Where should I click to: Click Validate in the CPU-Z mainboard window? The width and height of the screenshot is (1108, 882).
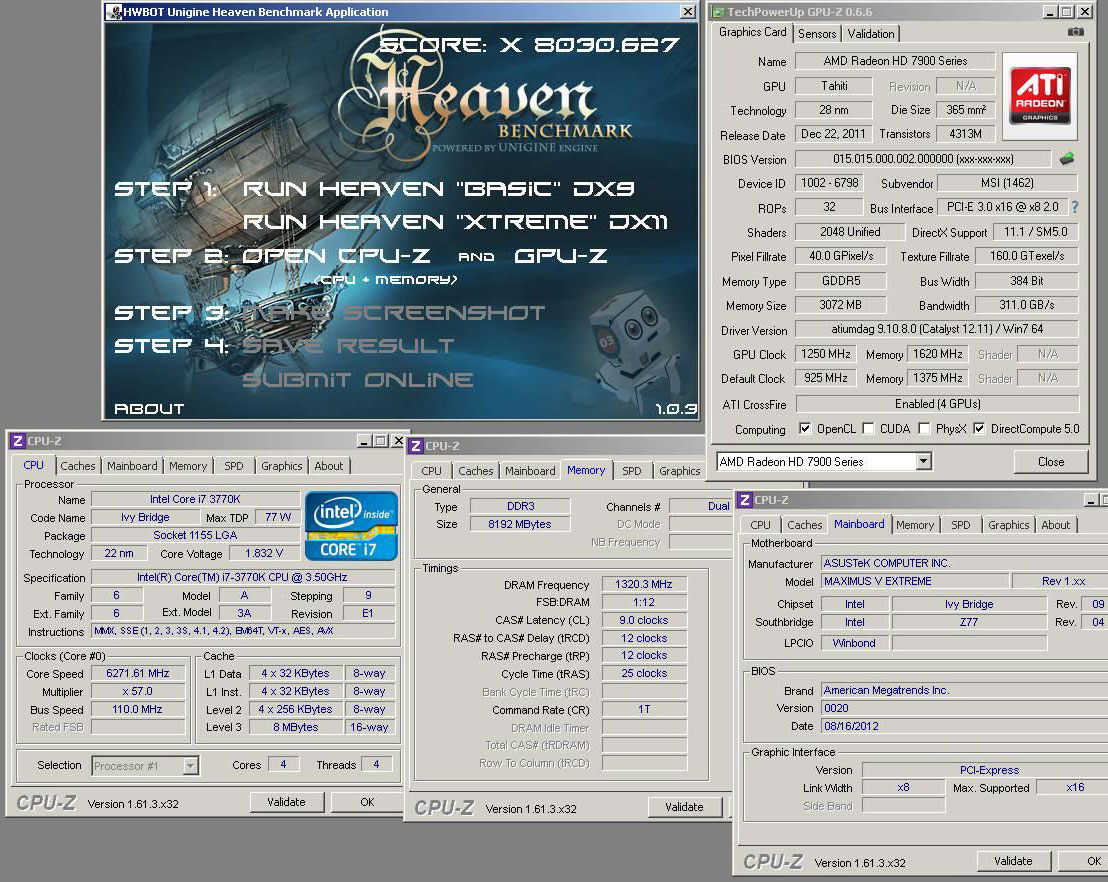click(1013, 861)
